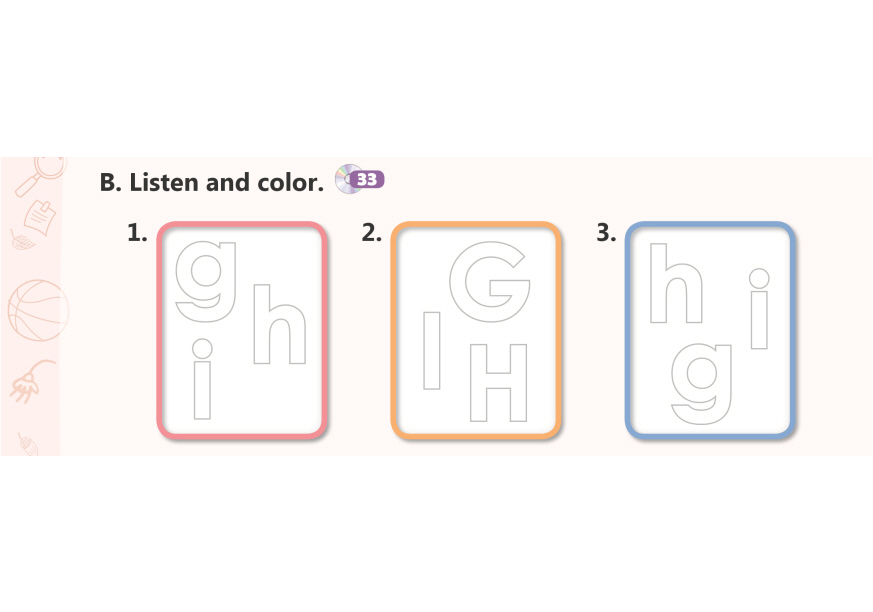Click the magnifying glass sidebar icon

[x=39, y=173]
